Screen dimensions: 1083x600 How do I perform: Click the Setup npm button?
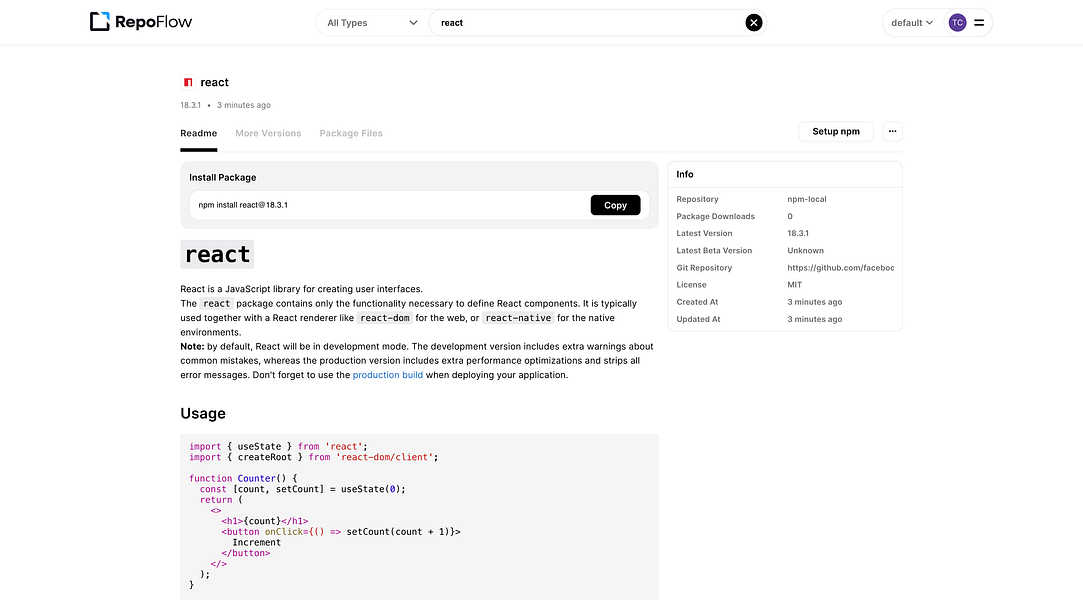click(836, 131)
